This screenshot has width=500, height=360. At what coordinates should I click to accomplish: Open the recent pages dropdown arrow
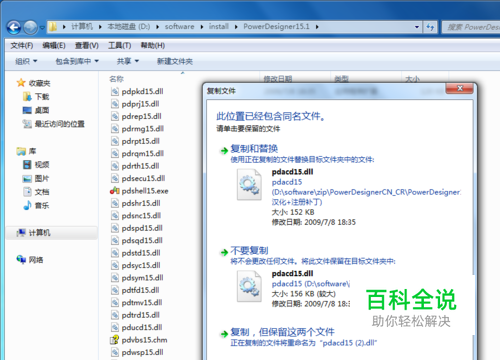[42, 28]
